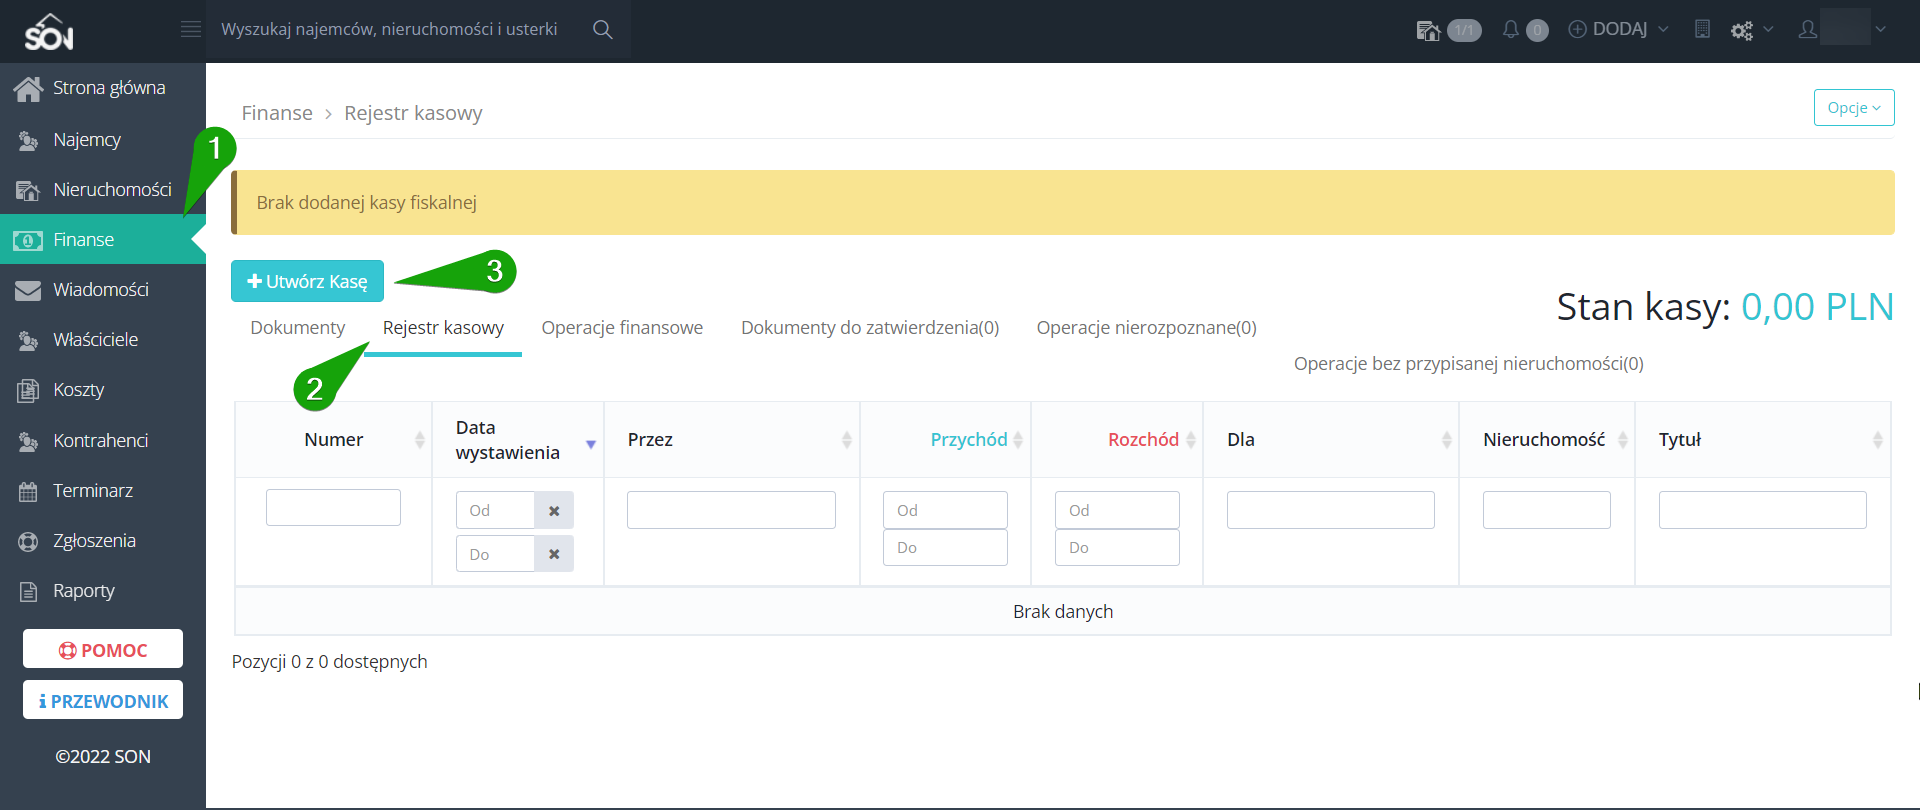Viewport: 1920px width, 810px height.
Task: Open Nieruchomości in the sidebar
Action: pos(103,190)
